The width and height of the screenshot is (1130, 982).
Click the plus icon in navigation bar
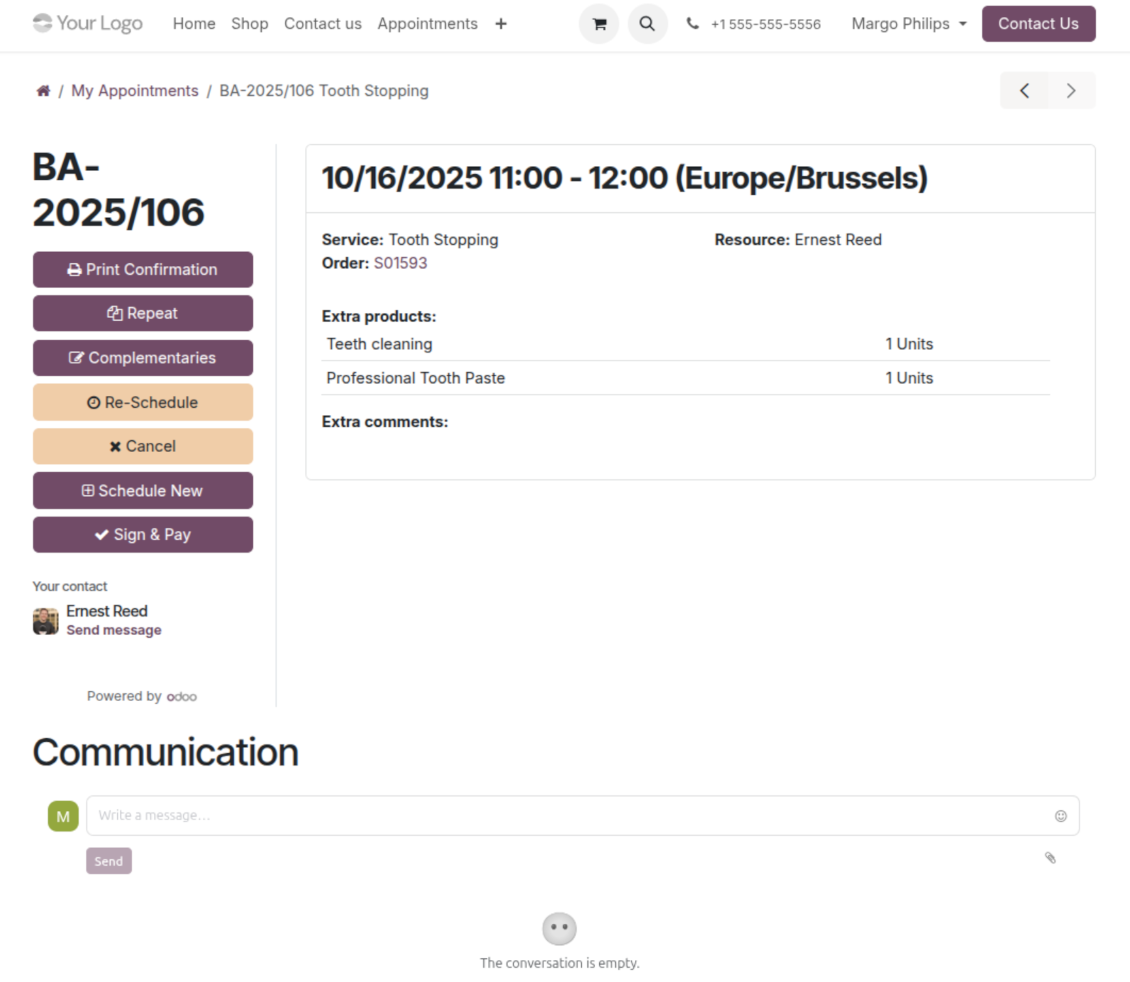click(x=501, y=24)
